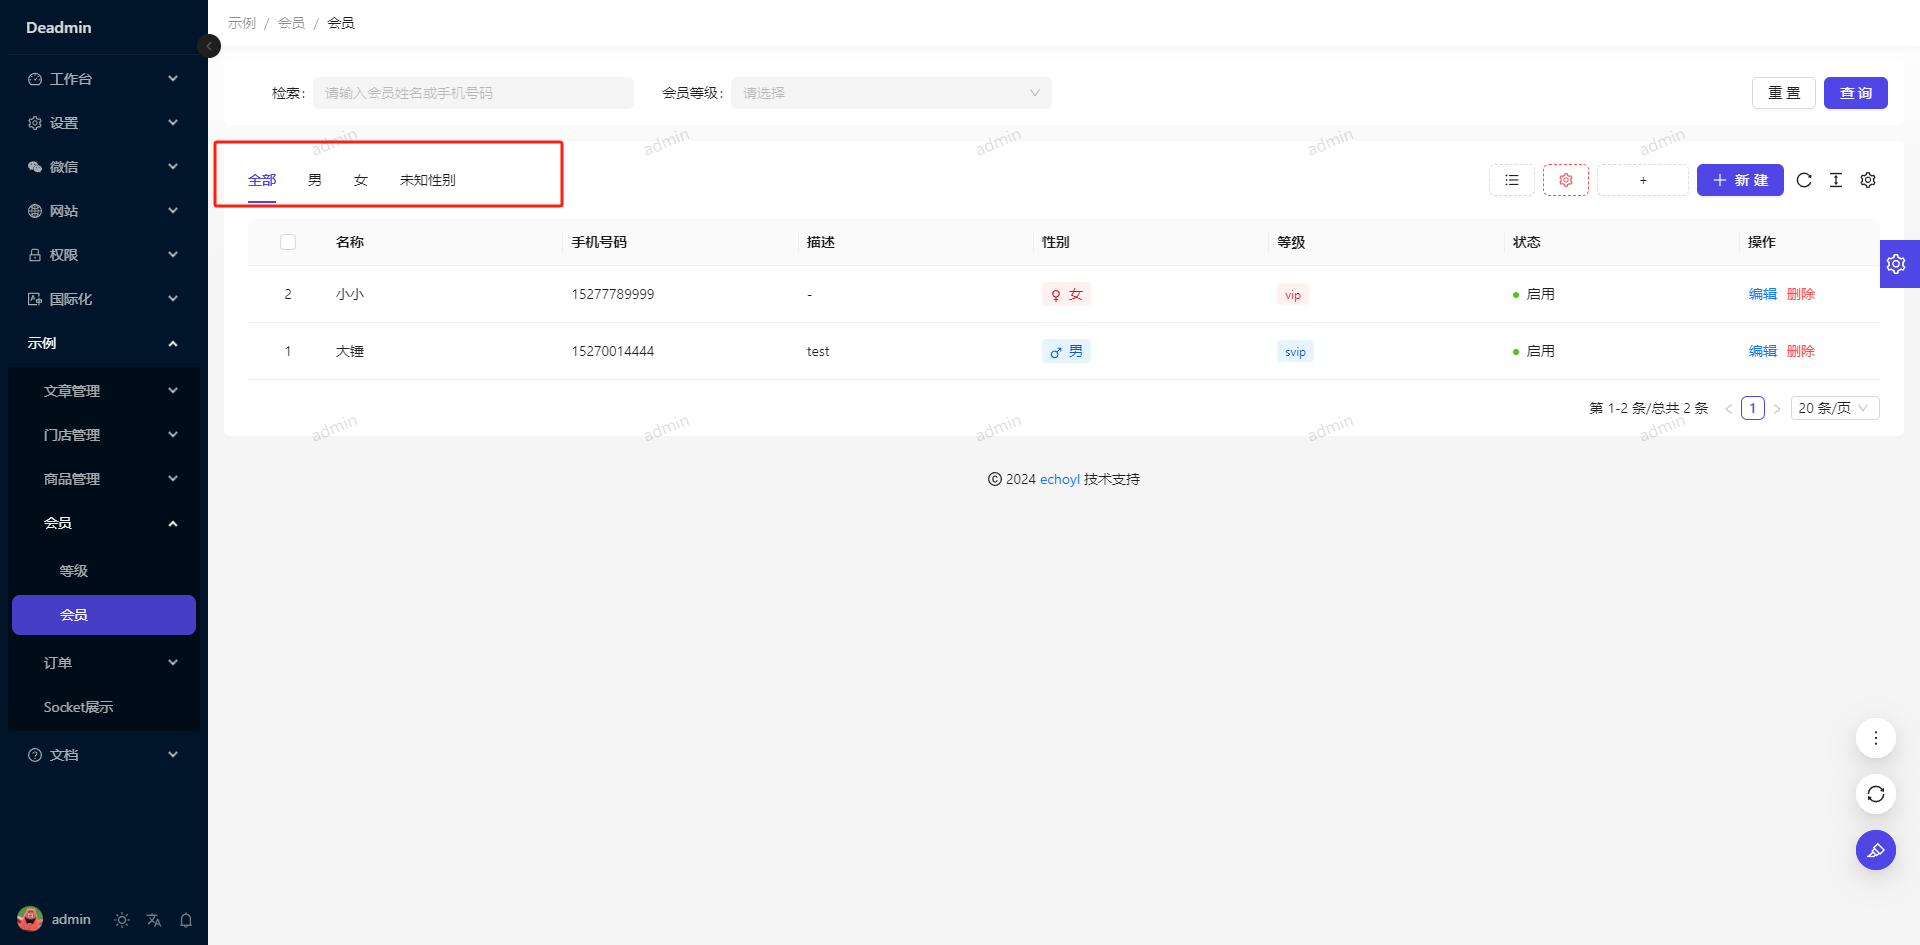Click the red dashed gear button
Viewport: 1920px width, 945px height.
click(x=1565, y=180)
